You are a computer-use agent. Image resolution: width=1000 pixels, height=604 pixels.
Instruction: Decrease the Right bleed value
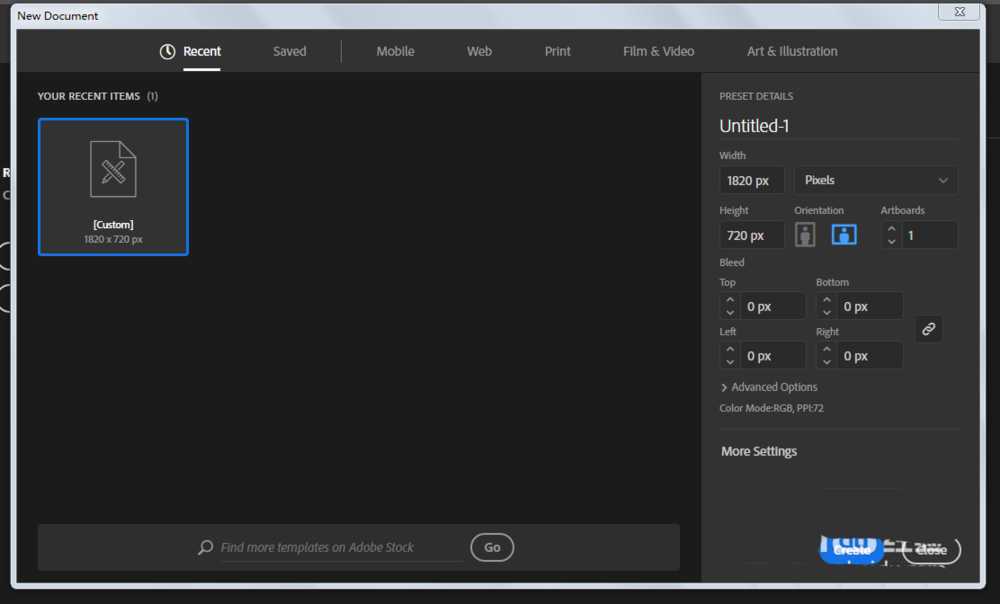point(827,362)
